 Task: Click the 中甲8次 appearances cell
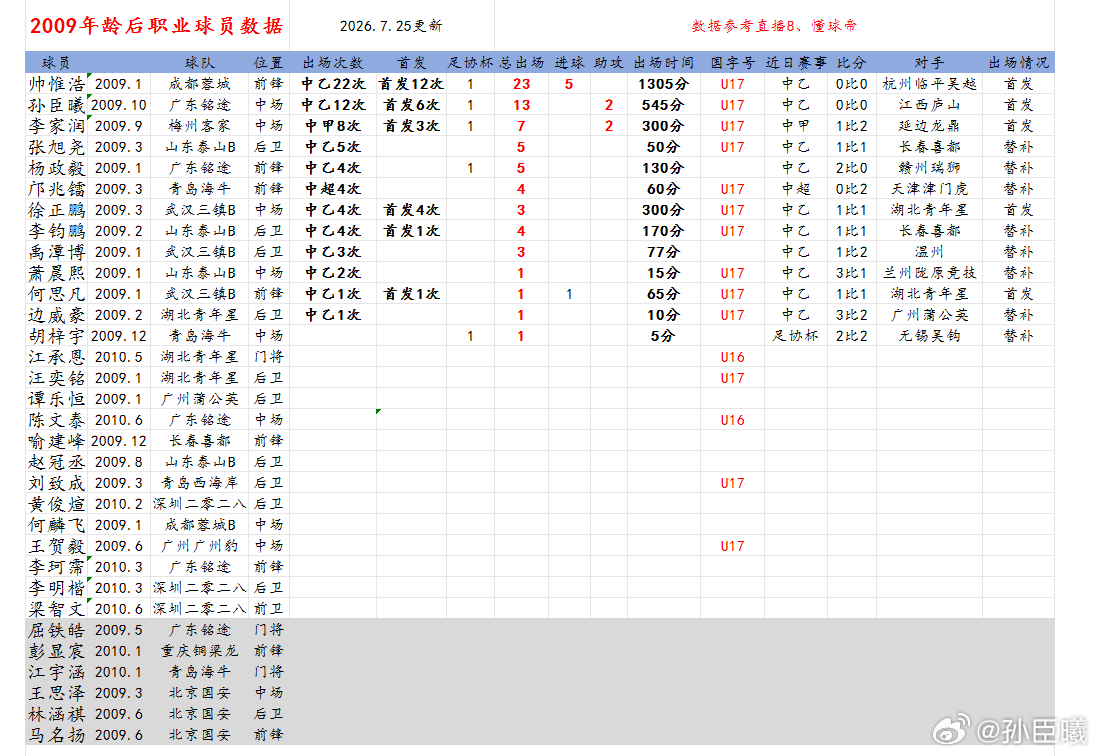pyautogui.click(x=333, y=126)
